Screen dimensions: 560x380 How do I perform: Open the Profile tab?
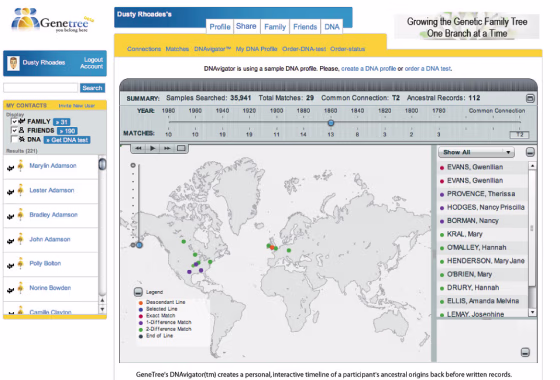pos(220,27)
